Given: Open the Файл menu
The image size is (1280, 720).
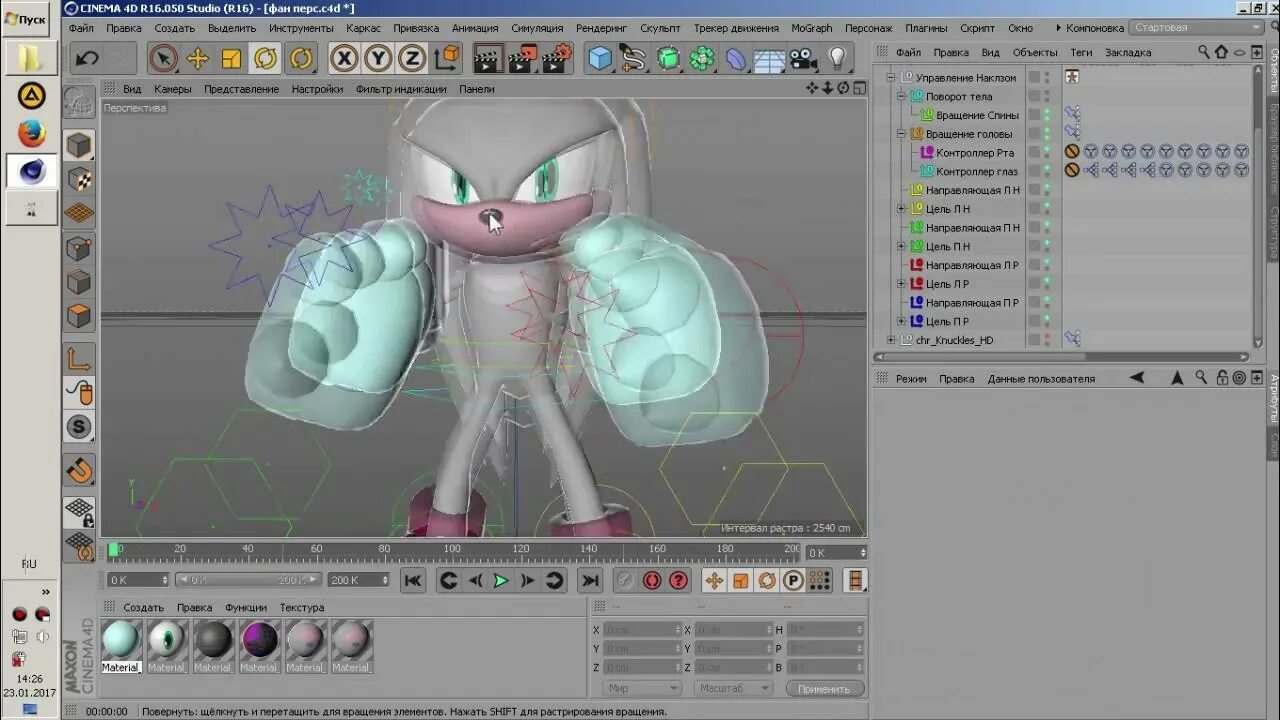Looking at the screenshot, I should [x=81, y=28].
